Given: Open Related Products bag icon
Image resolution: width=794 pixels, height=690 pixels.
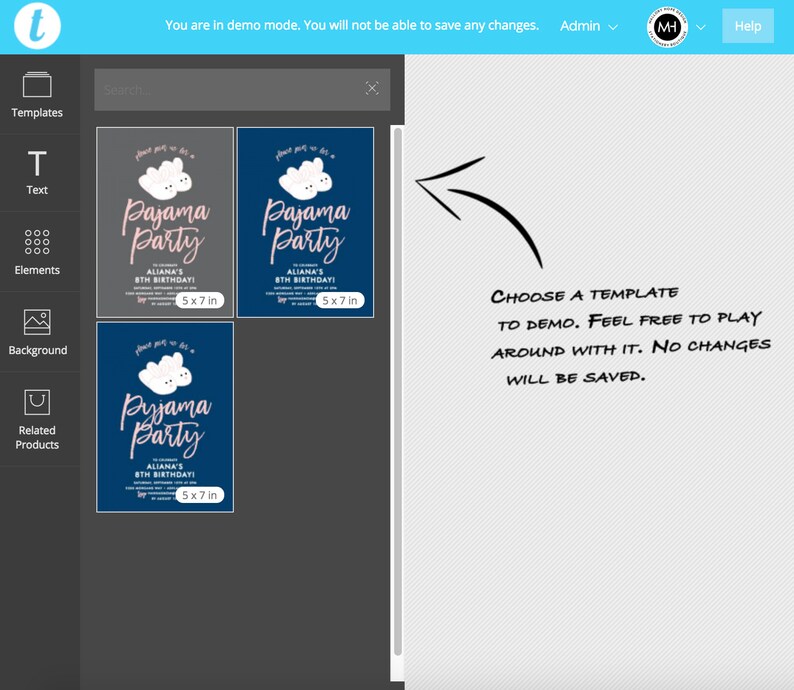Looking at the screenshot, I should click(37, 402).
